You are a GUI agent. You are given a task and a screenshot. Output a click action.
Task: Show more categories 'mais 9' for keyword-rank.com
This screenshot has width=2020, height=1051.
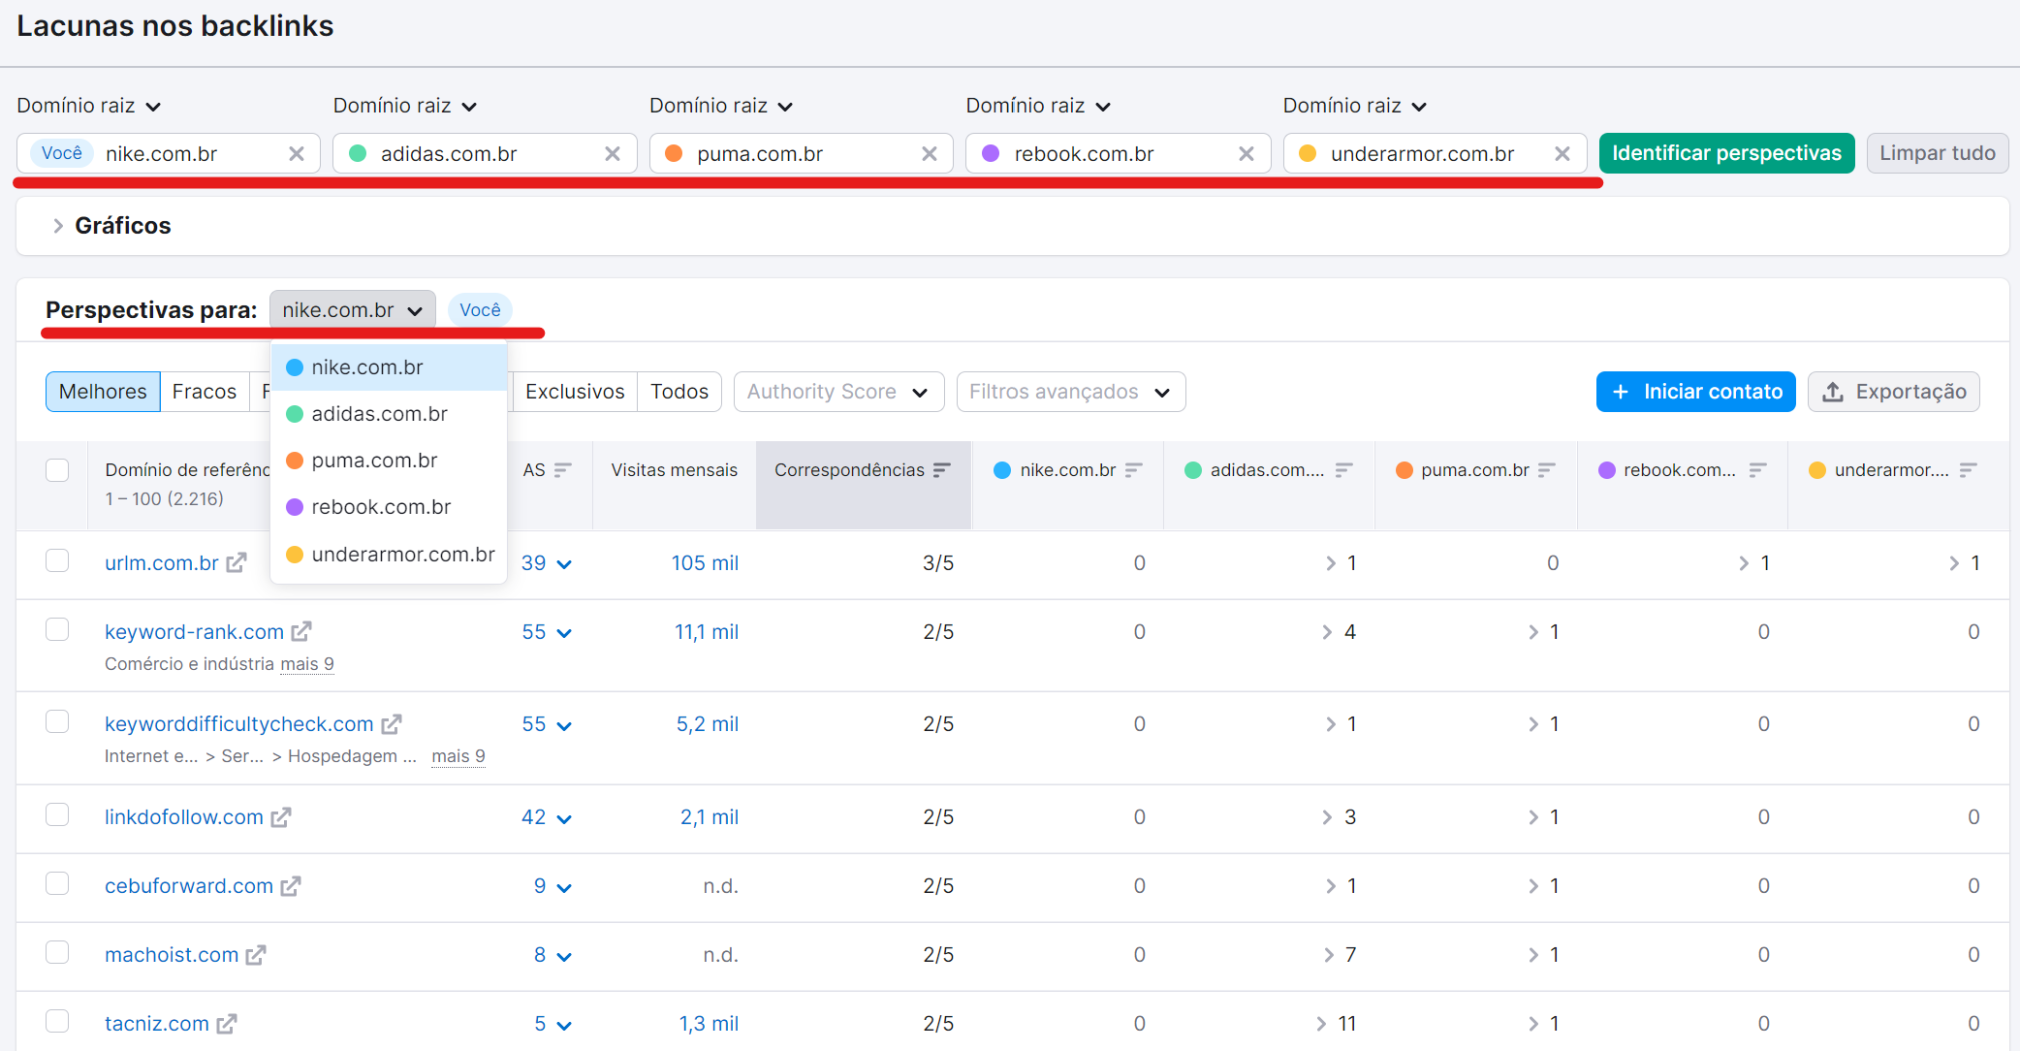(307, 664)
